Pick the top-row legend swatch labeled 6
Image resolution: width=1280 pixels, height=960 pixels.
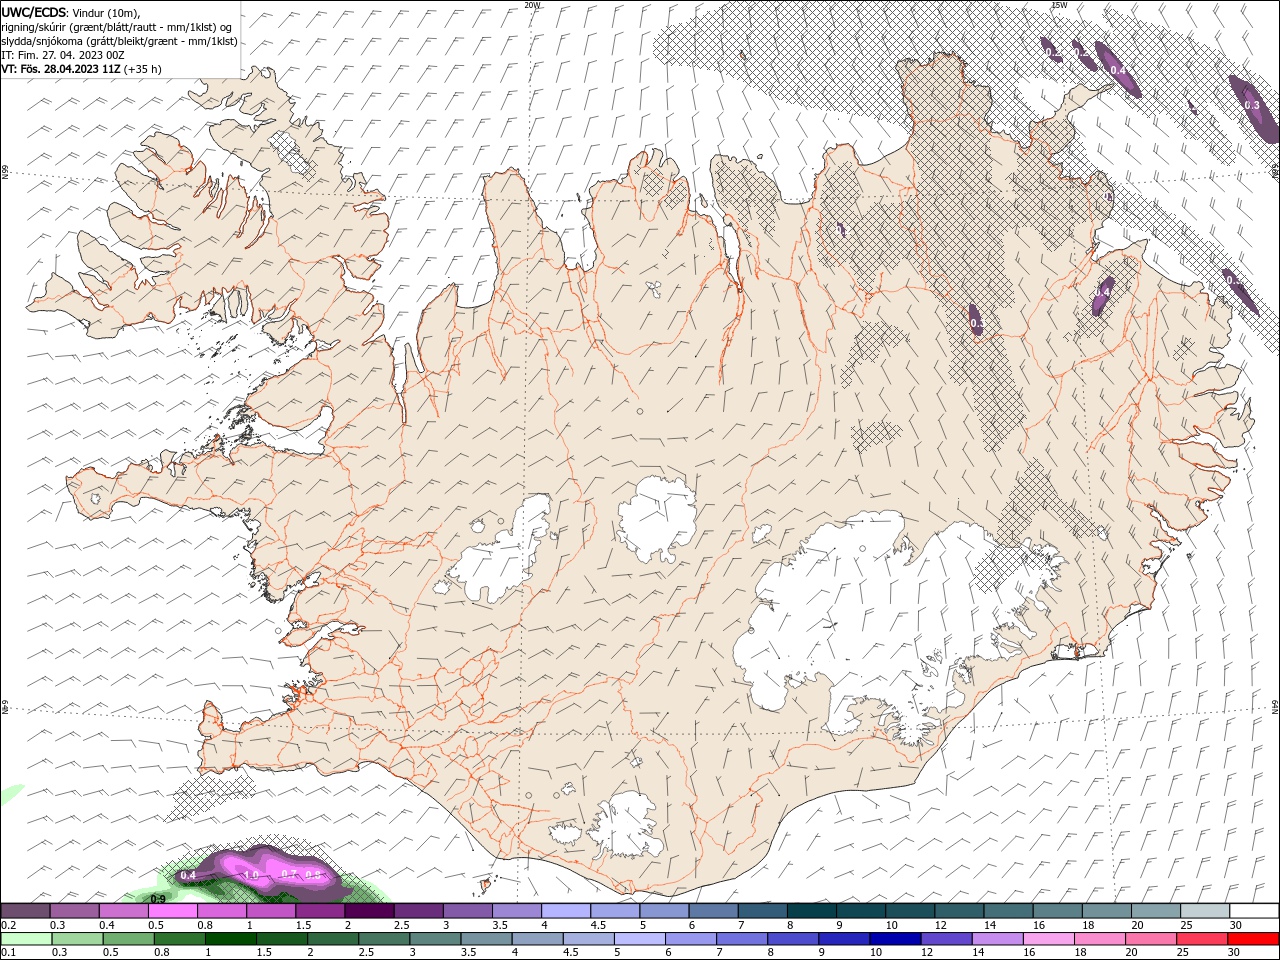point(713,911)
